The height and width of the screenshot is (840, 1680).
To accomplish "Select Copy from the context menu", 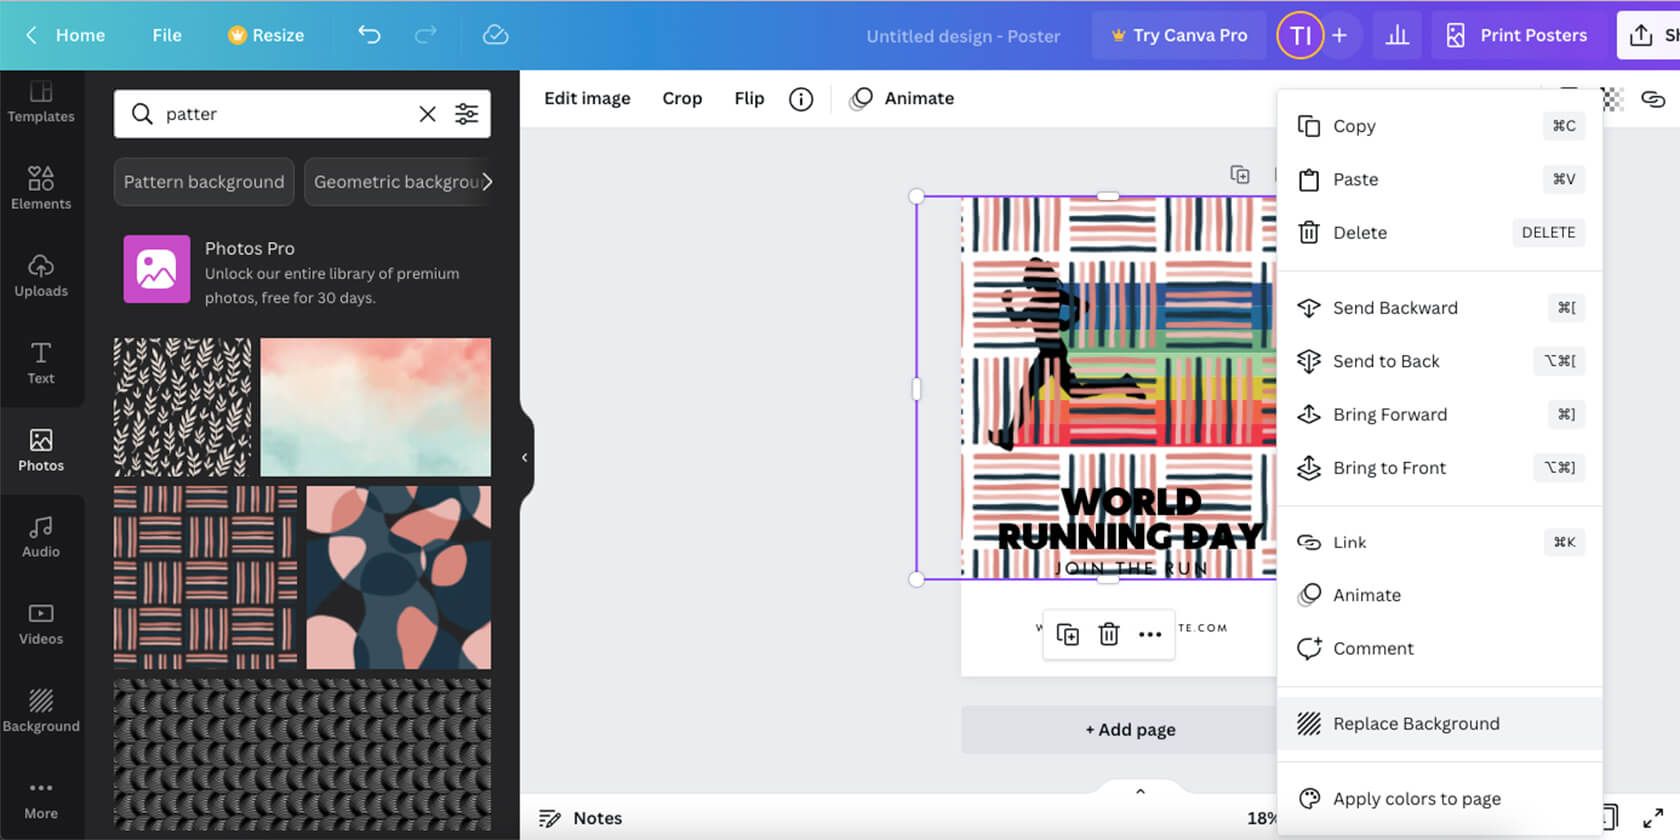I will 1440,126.
